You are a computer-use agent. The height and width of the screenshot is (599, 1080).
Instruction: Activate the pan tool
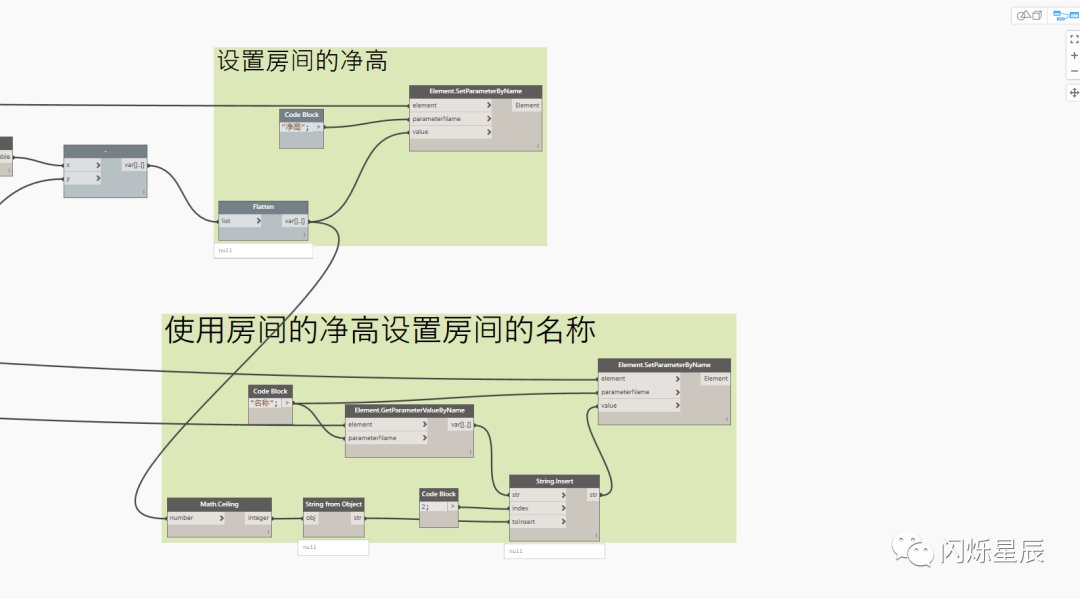[x=1073, y=91]
